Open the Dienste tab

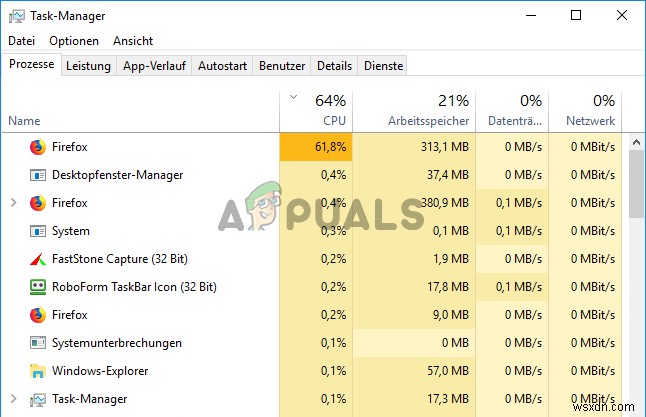click(x=384, y=66)
